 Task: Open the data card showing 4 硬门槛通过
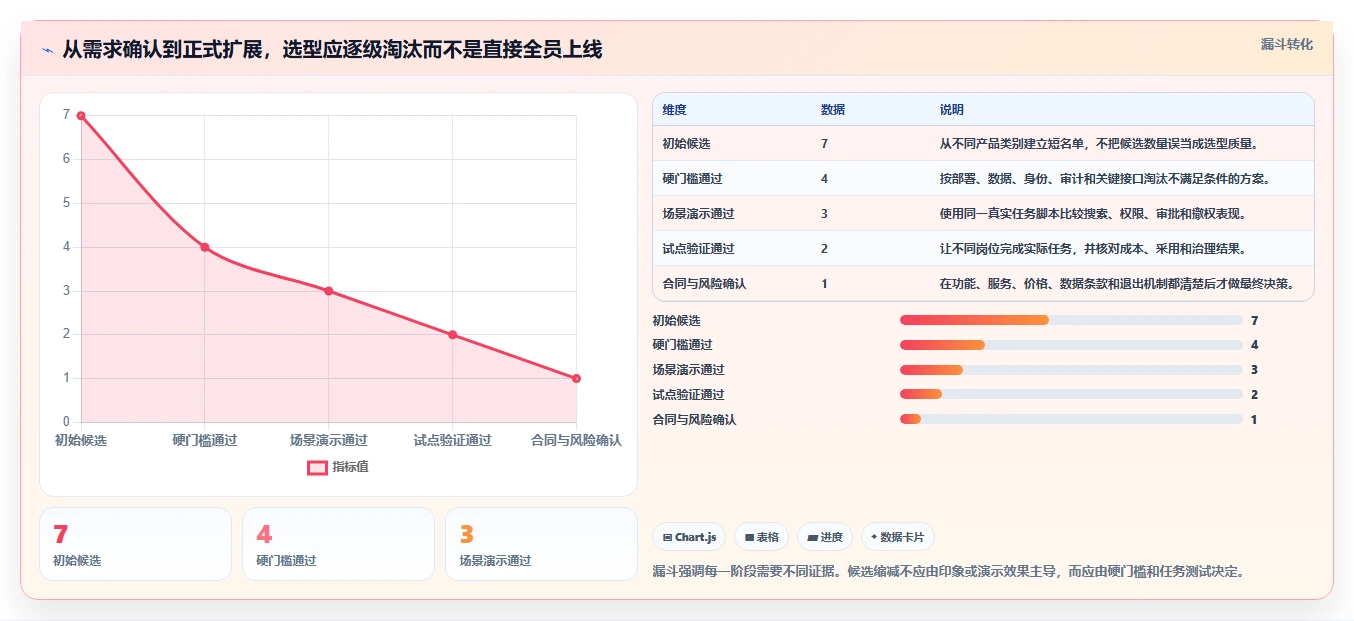pos(338,544)
